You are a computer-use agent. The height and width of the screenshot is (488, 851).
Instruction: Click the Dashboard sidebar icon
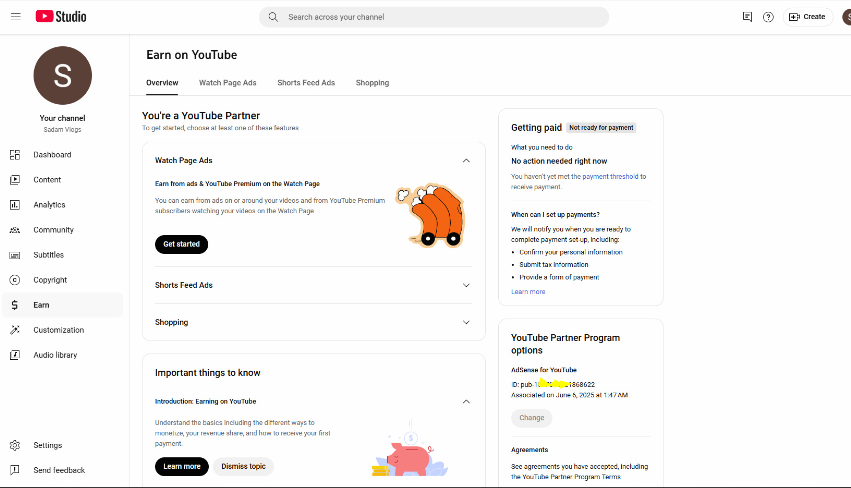[x=15, y=155]
